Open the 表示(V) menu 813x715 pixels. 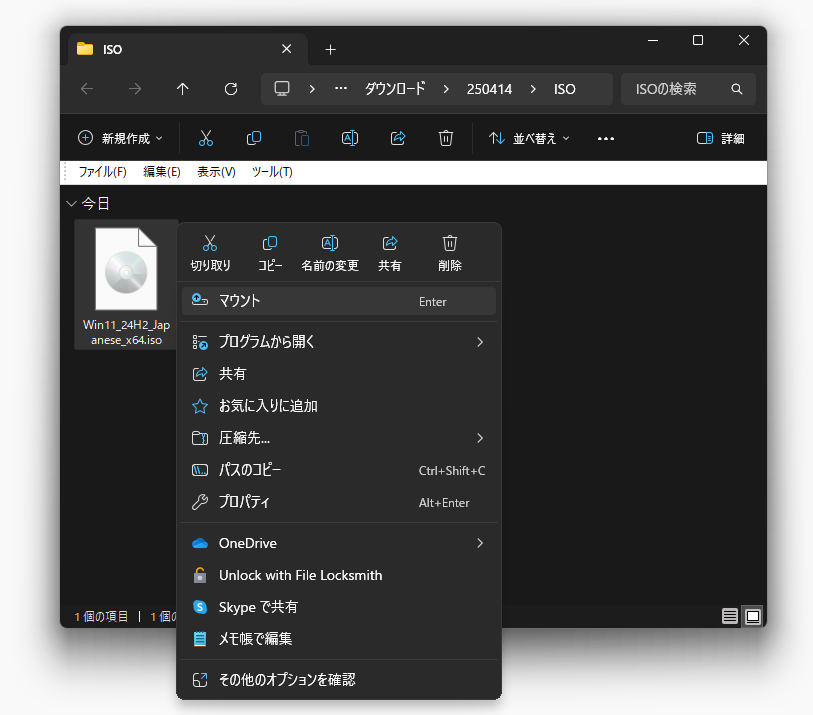[216, 172]
